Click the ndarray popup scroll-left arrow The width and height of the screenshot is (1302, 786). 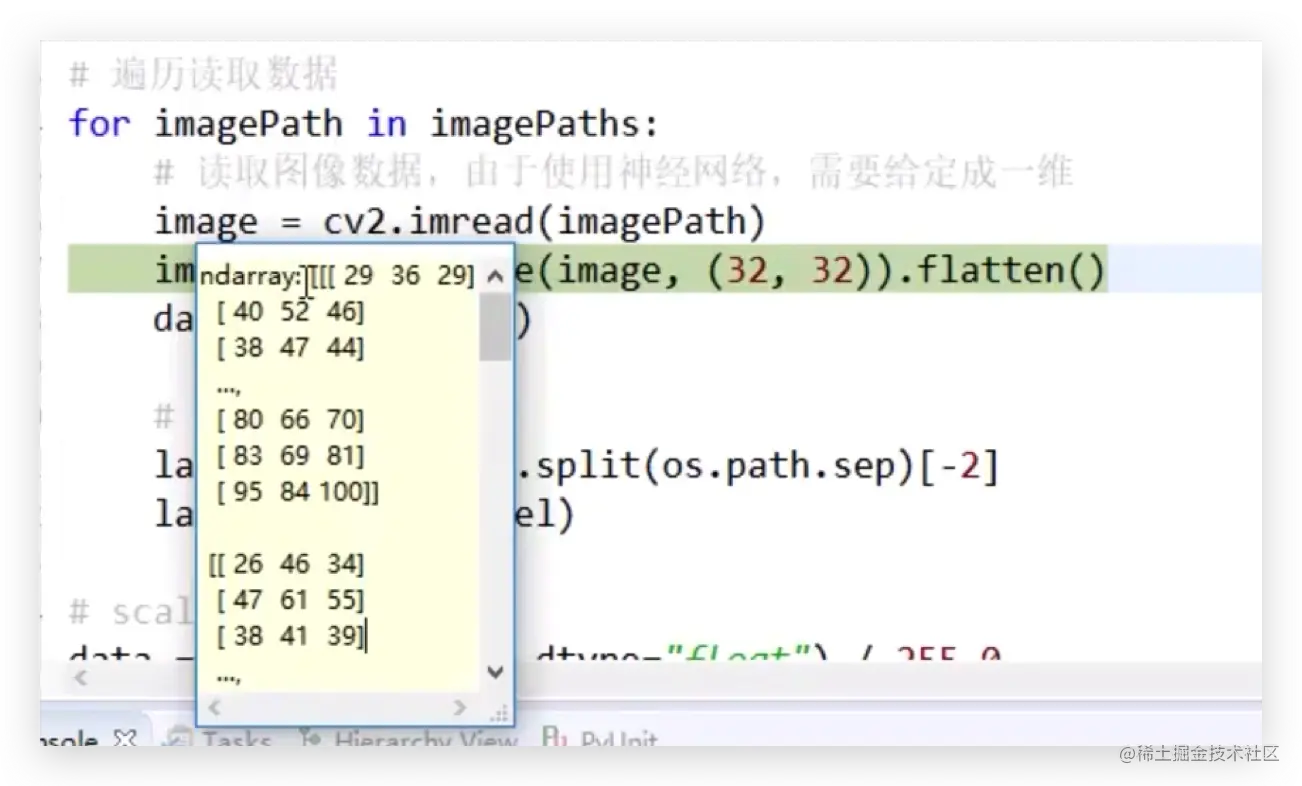(x=214, y=708)
